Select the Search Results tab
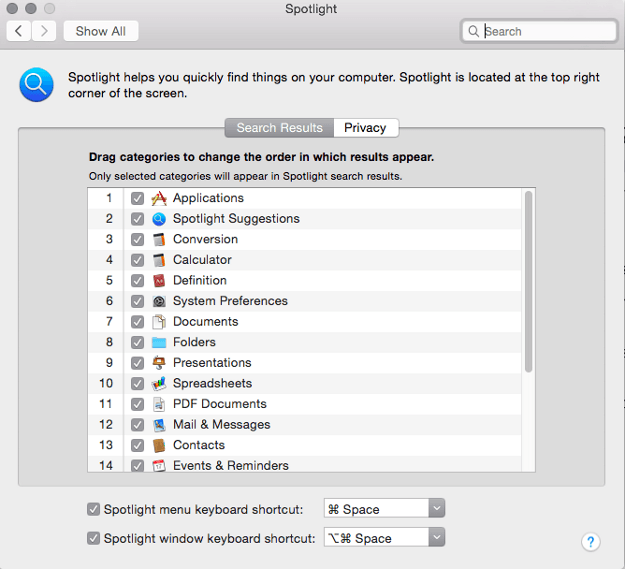 coord(279,128)
